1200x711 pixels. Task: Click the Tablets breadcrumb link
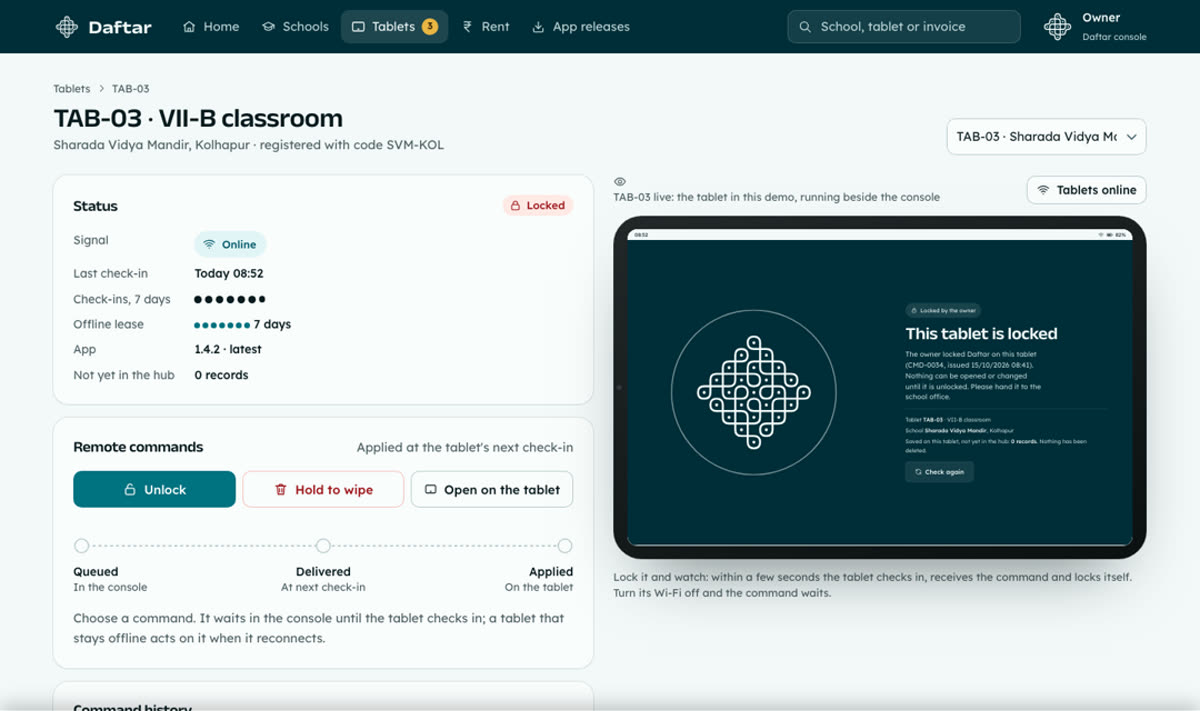pyautogui.click(x=72, y=89)
